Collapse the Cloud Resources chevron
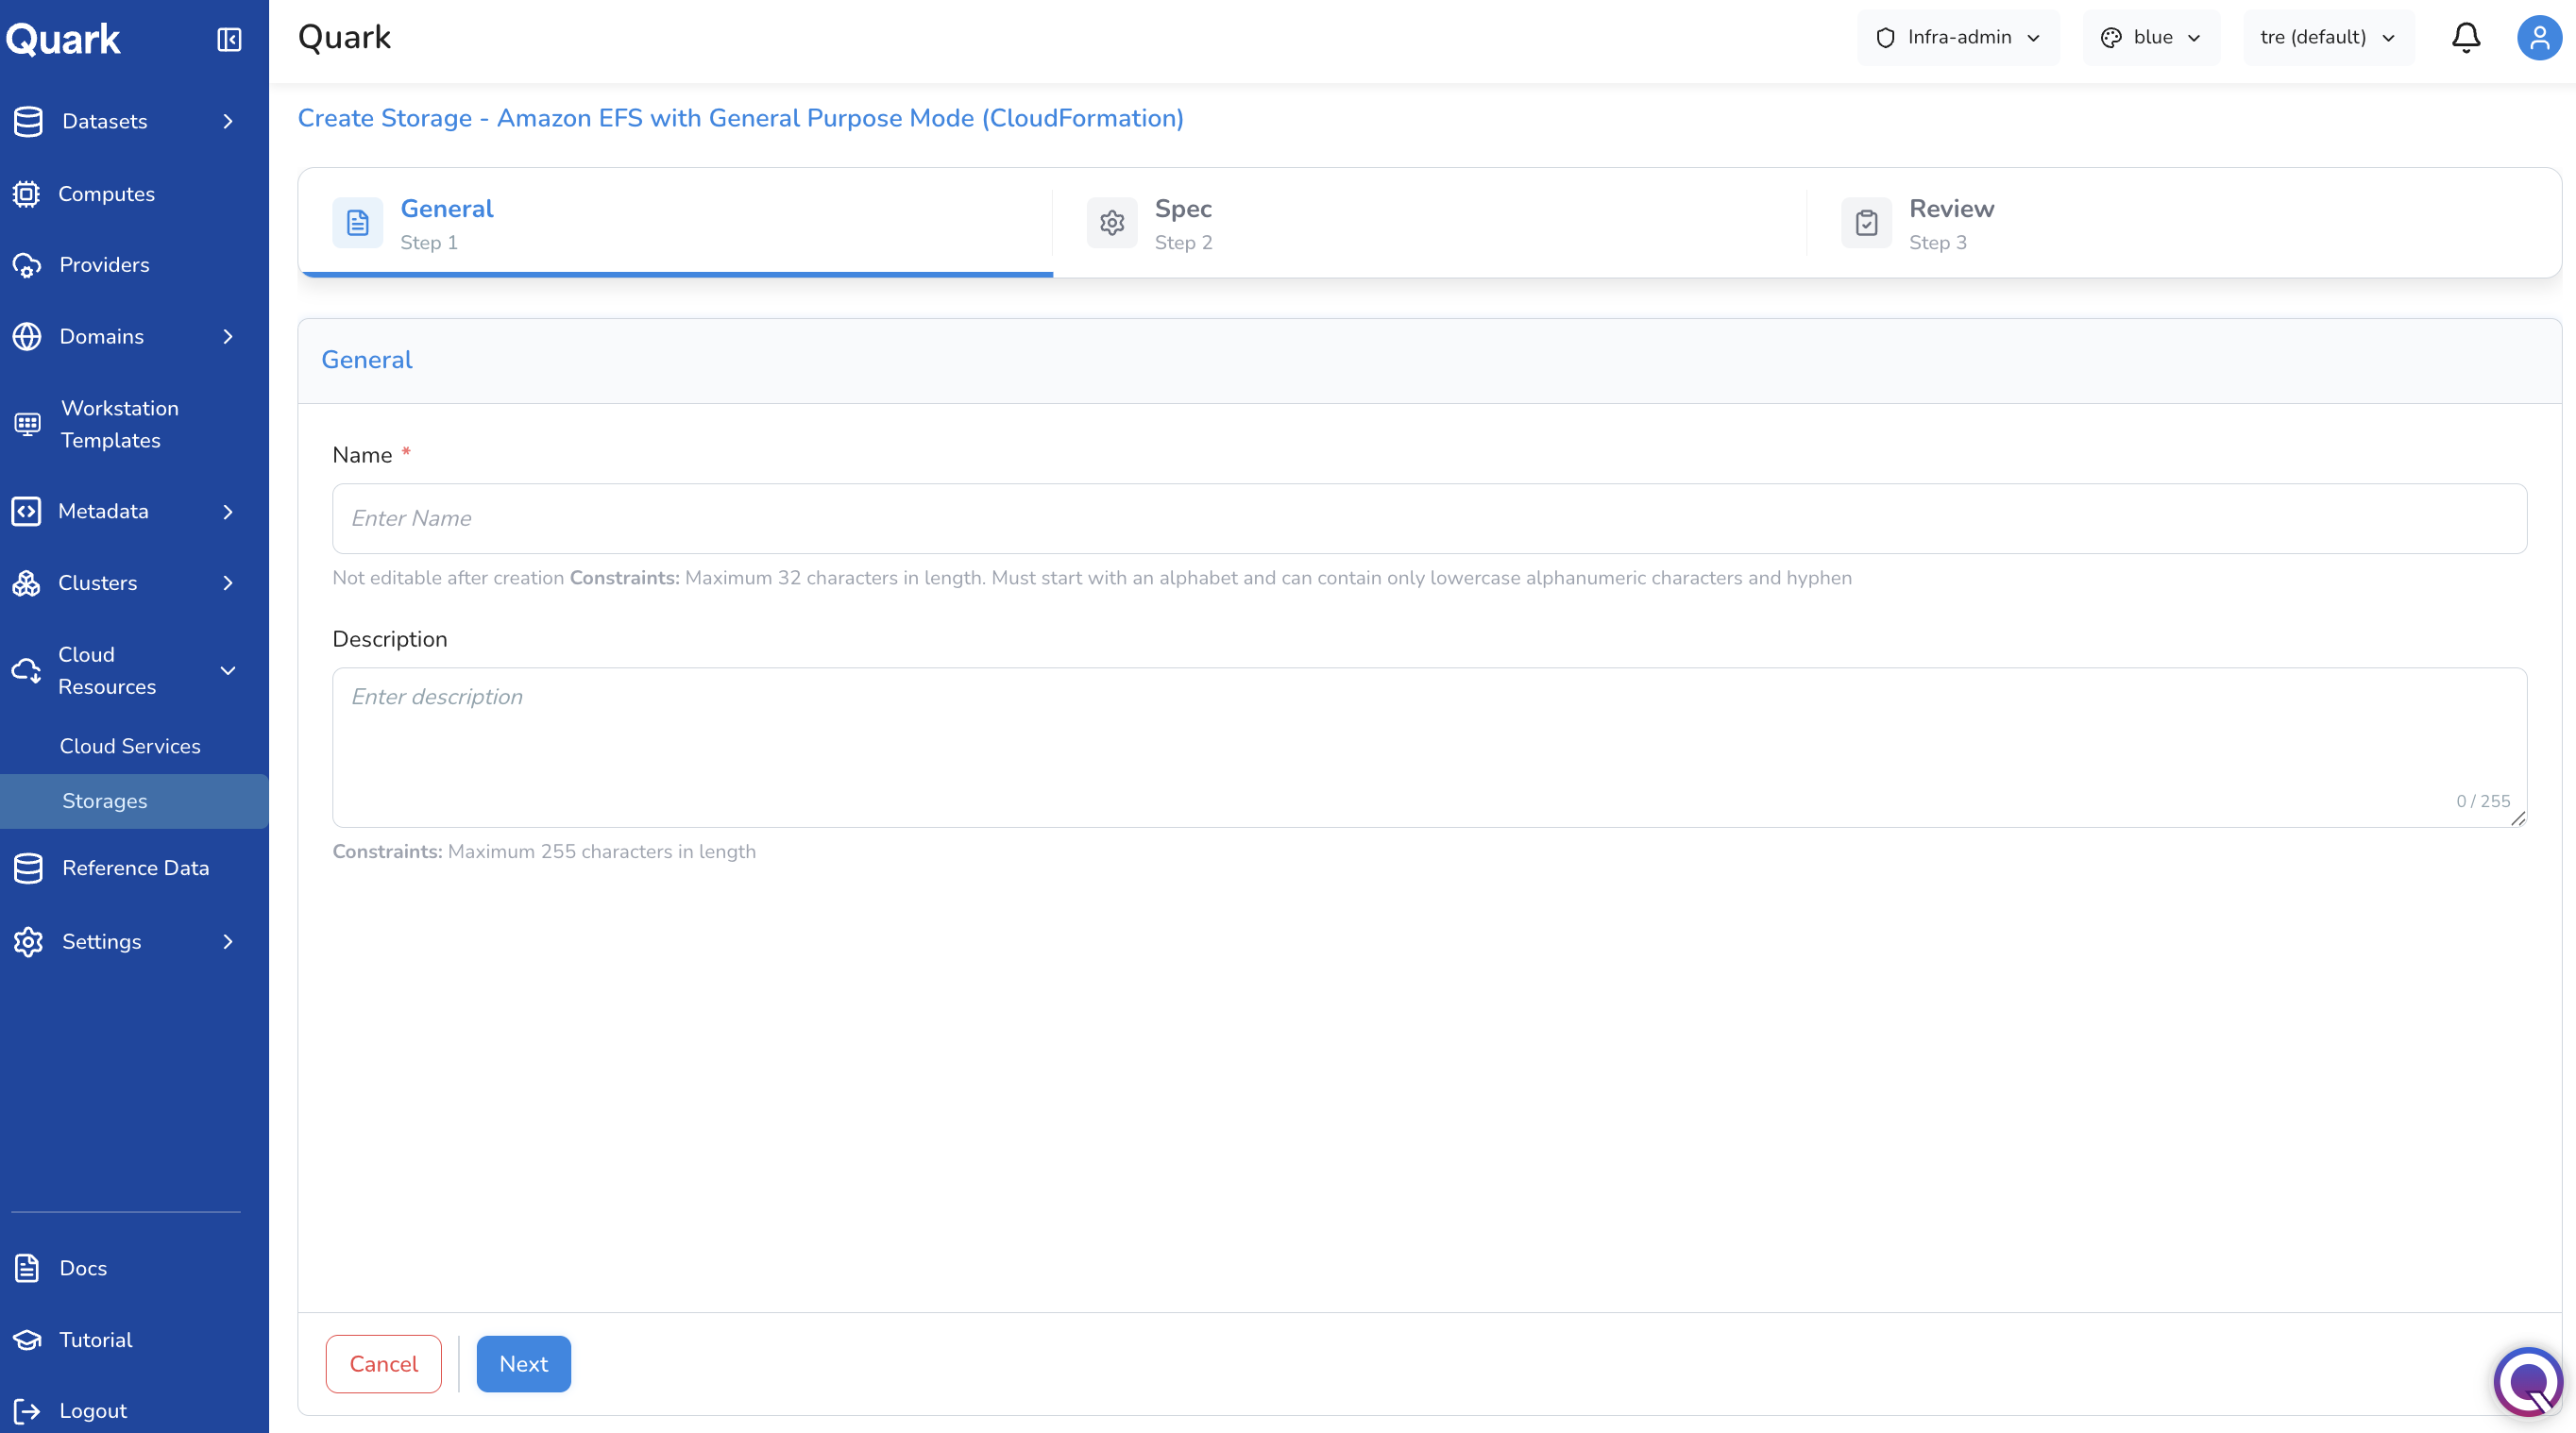 pyautogui.click(x=228, y=670)
